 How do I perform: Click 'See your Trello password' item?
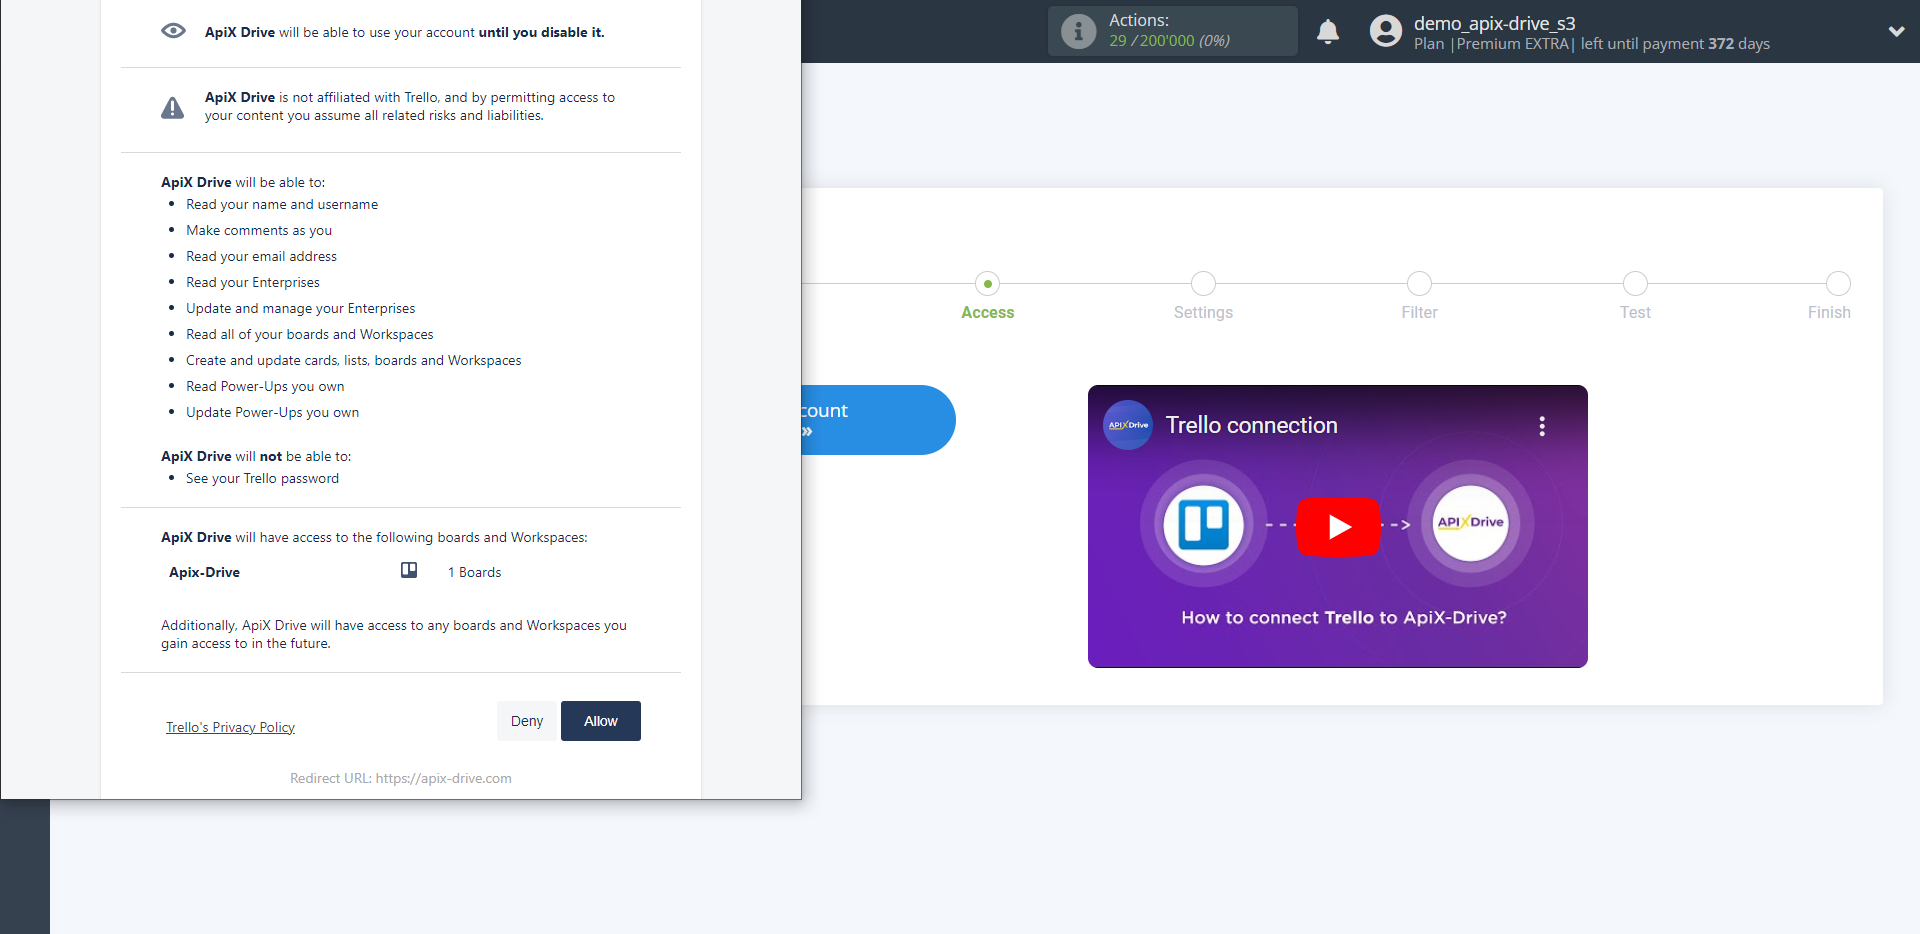(262, 478)
